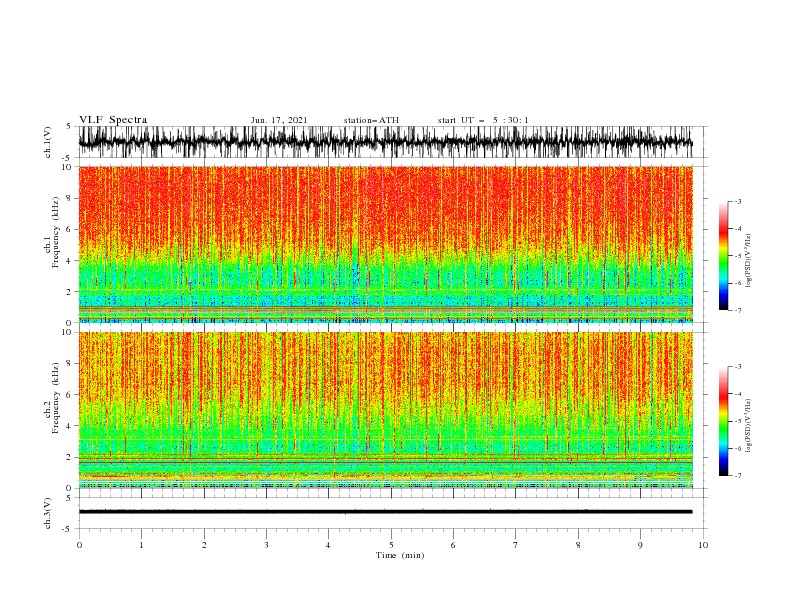Click time-axis tick label "5" below ch.3
Viewport: 792px width, 612px height.
(391, 545)
